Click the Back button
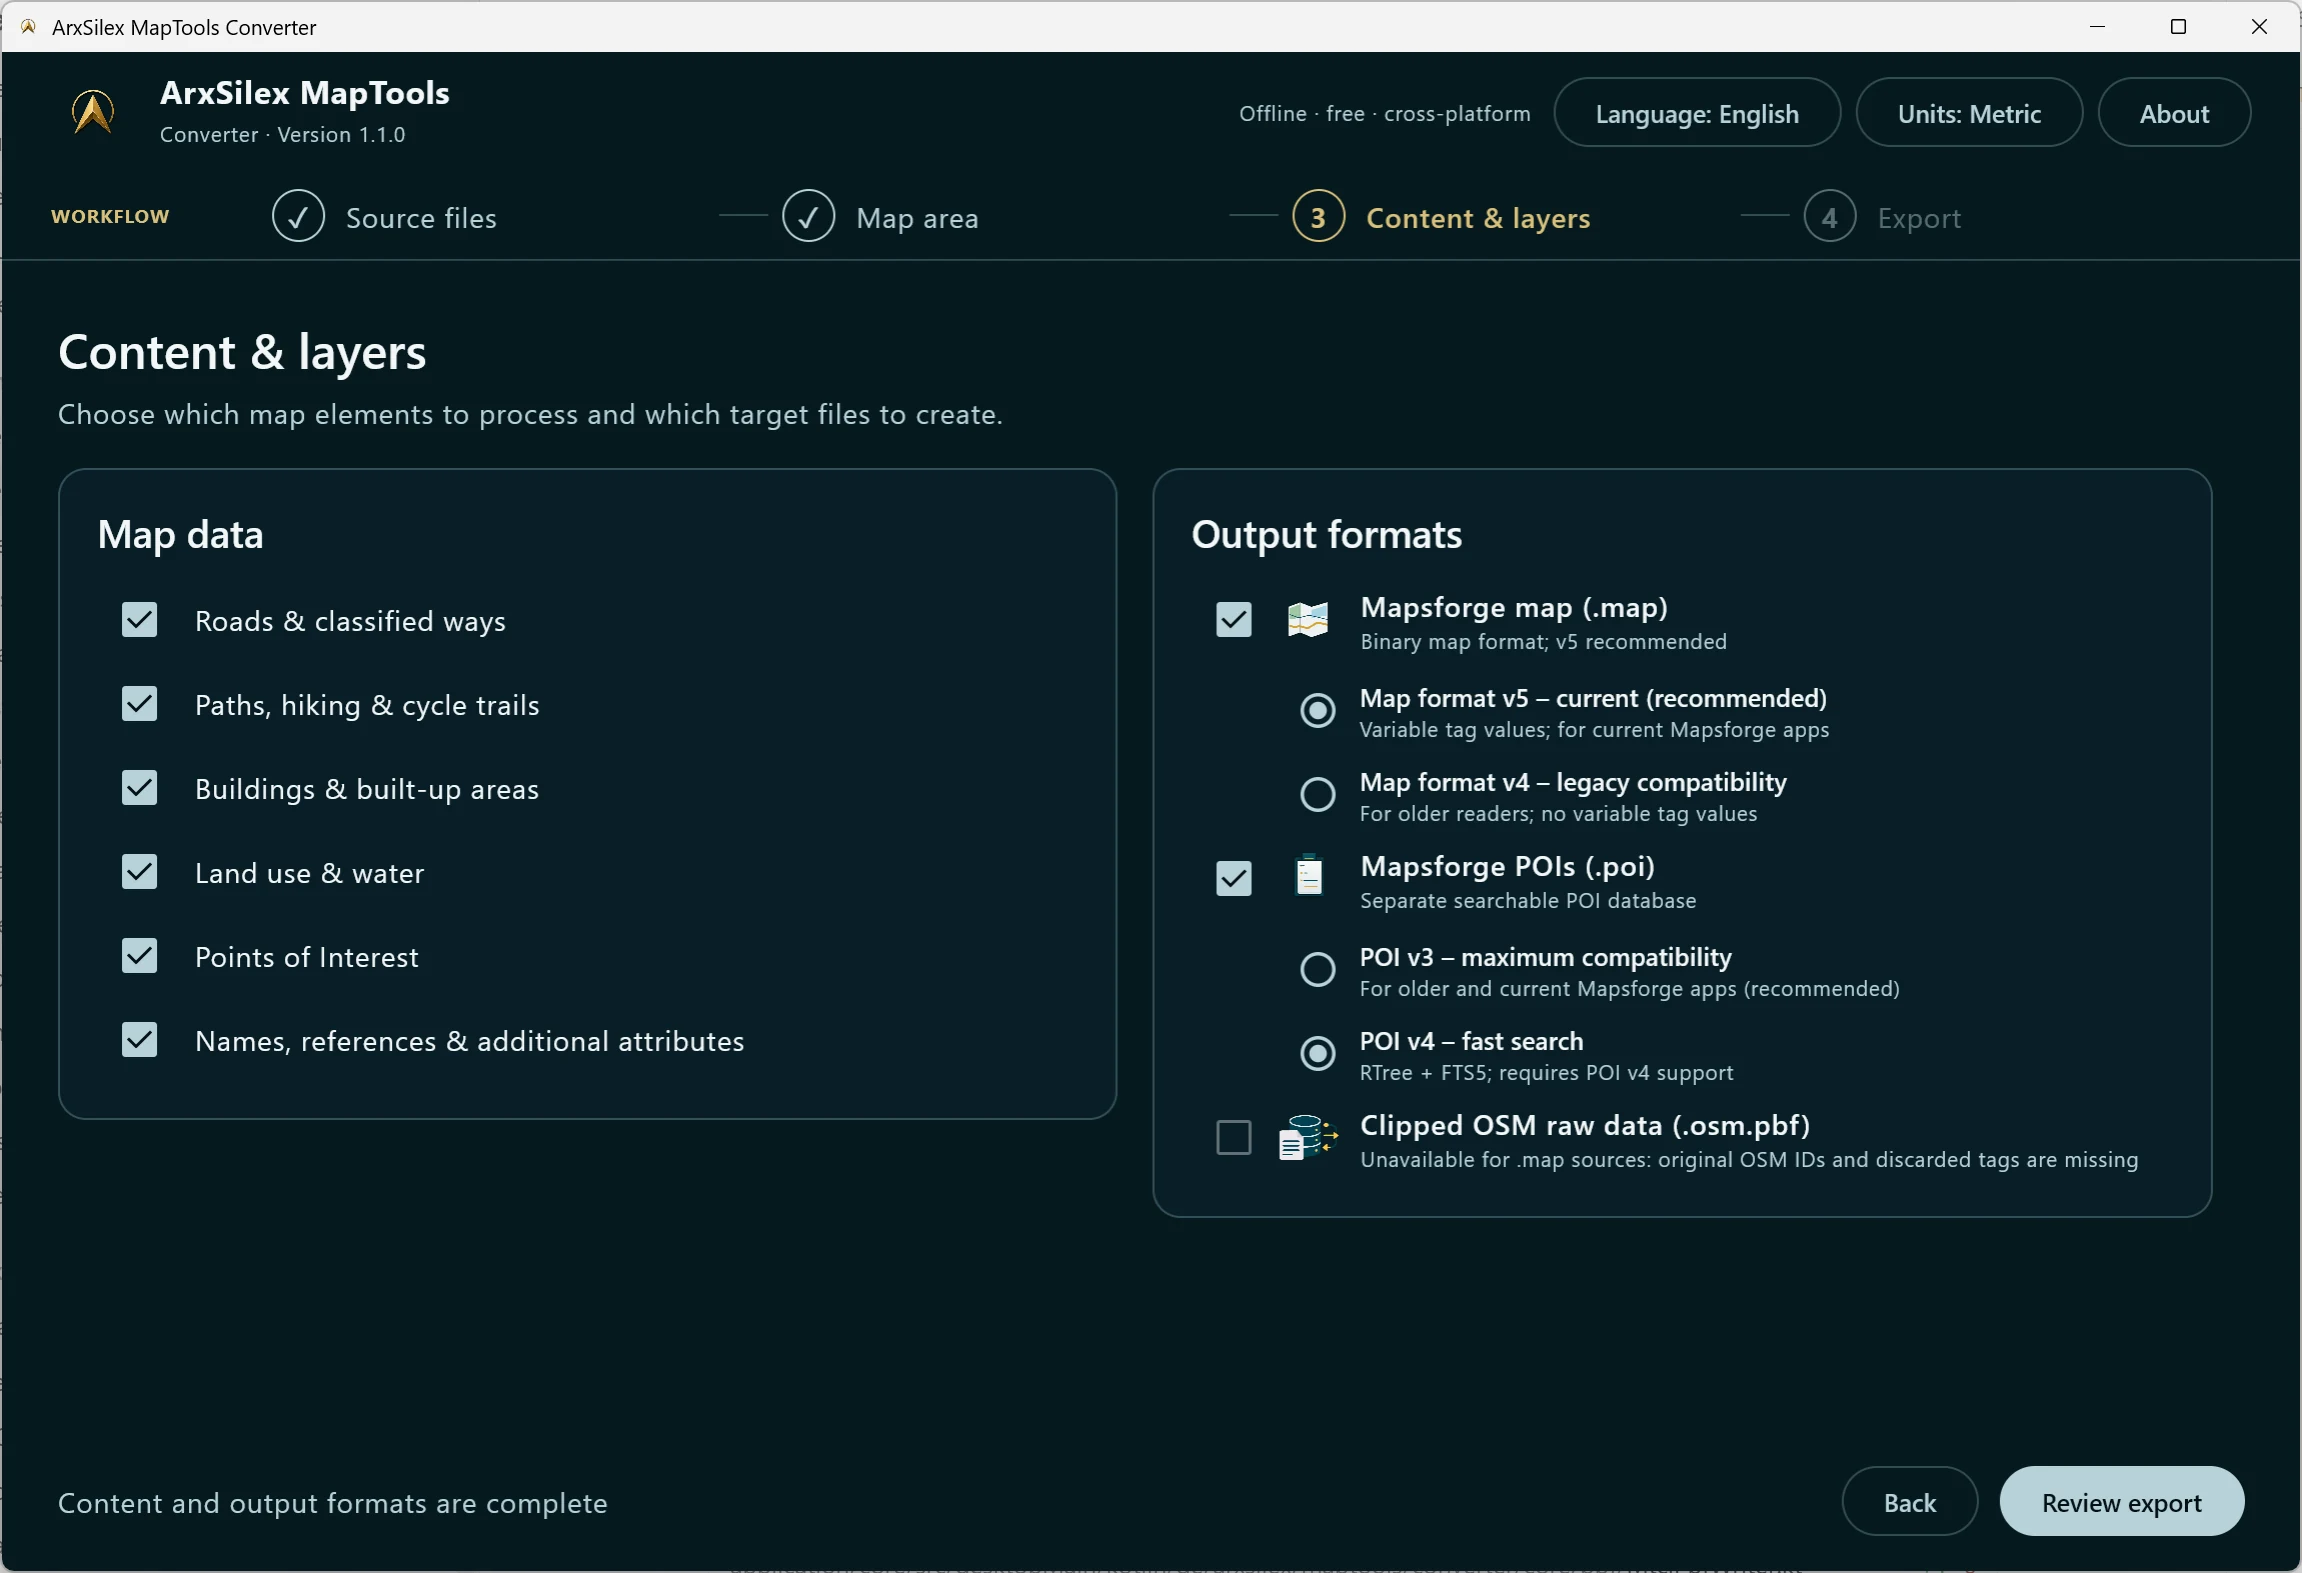Screen dimensions: 2302x1573 pos(1910,1502)
